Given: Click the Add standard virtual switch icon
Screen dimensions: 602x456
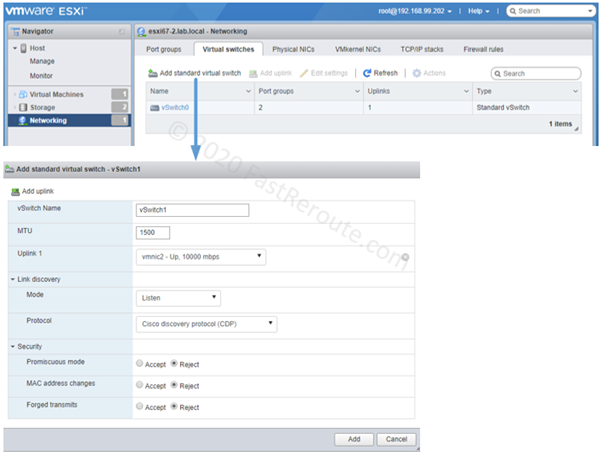Looking at the screenshot, I should click(x=153, y=73).
